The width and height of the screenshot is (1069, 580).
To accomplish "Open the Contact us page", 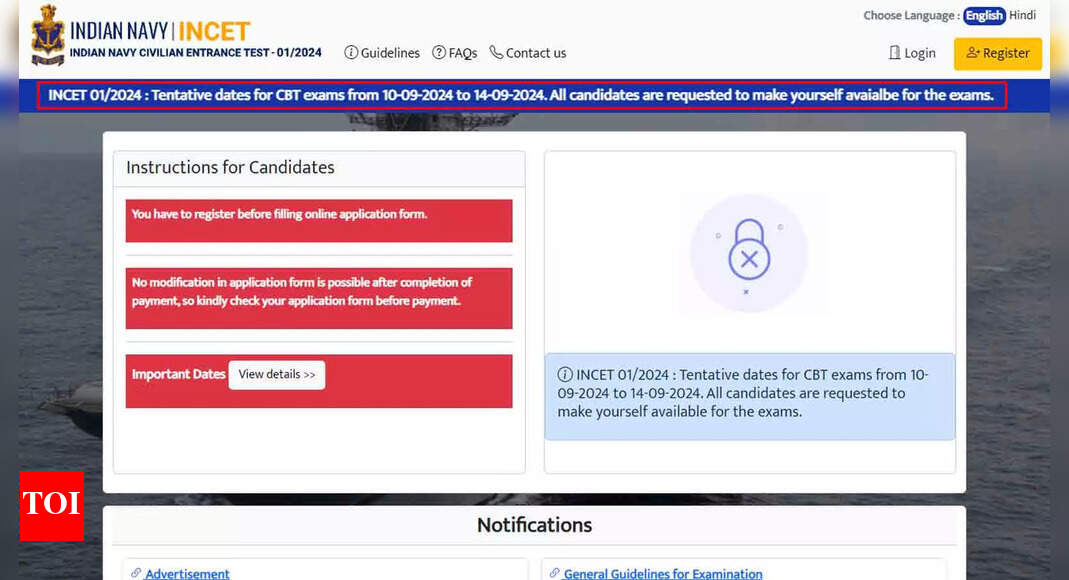I will [528, 53].
